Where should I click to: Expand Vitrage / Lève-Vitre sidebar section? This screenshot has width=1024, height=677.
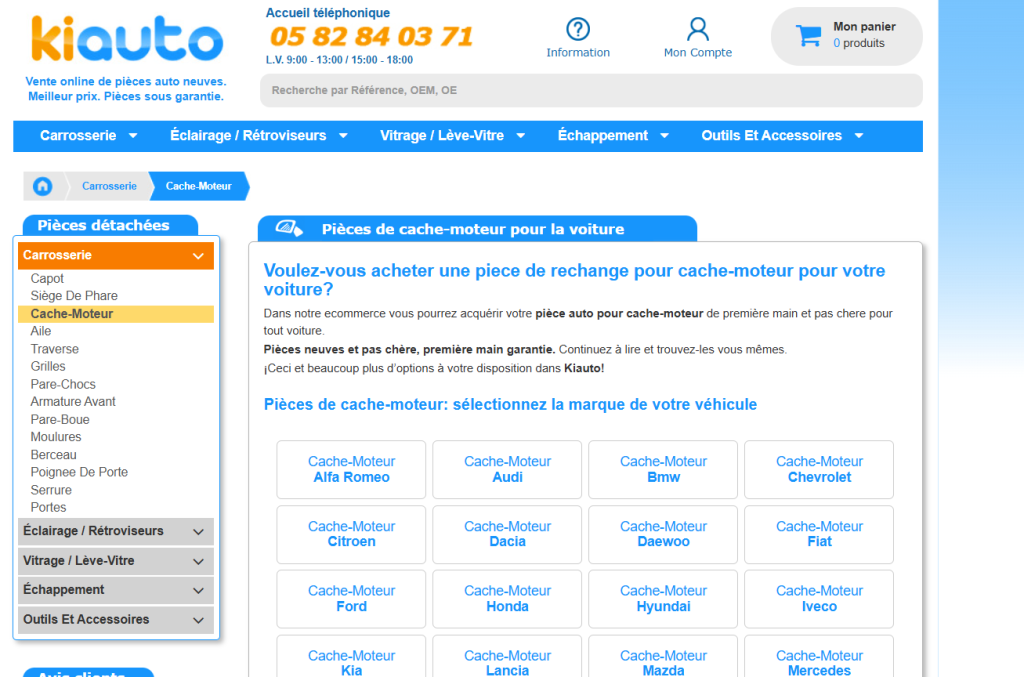(x=116, y=561)
